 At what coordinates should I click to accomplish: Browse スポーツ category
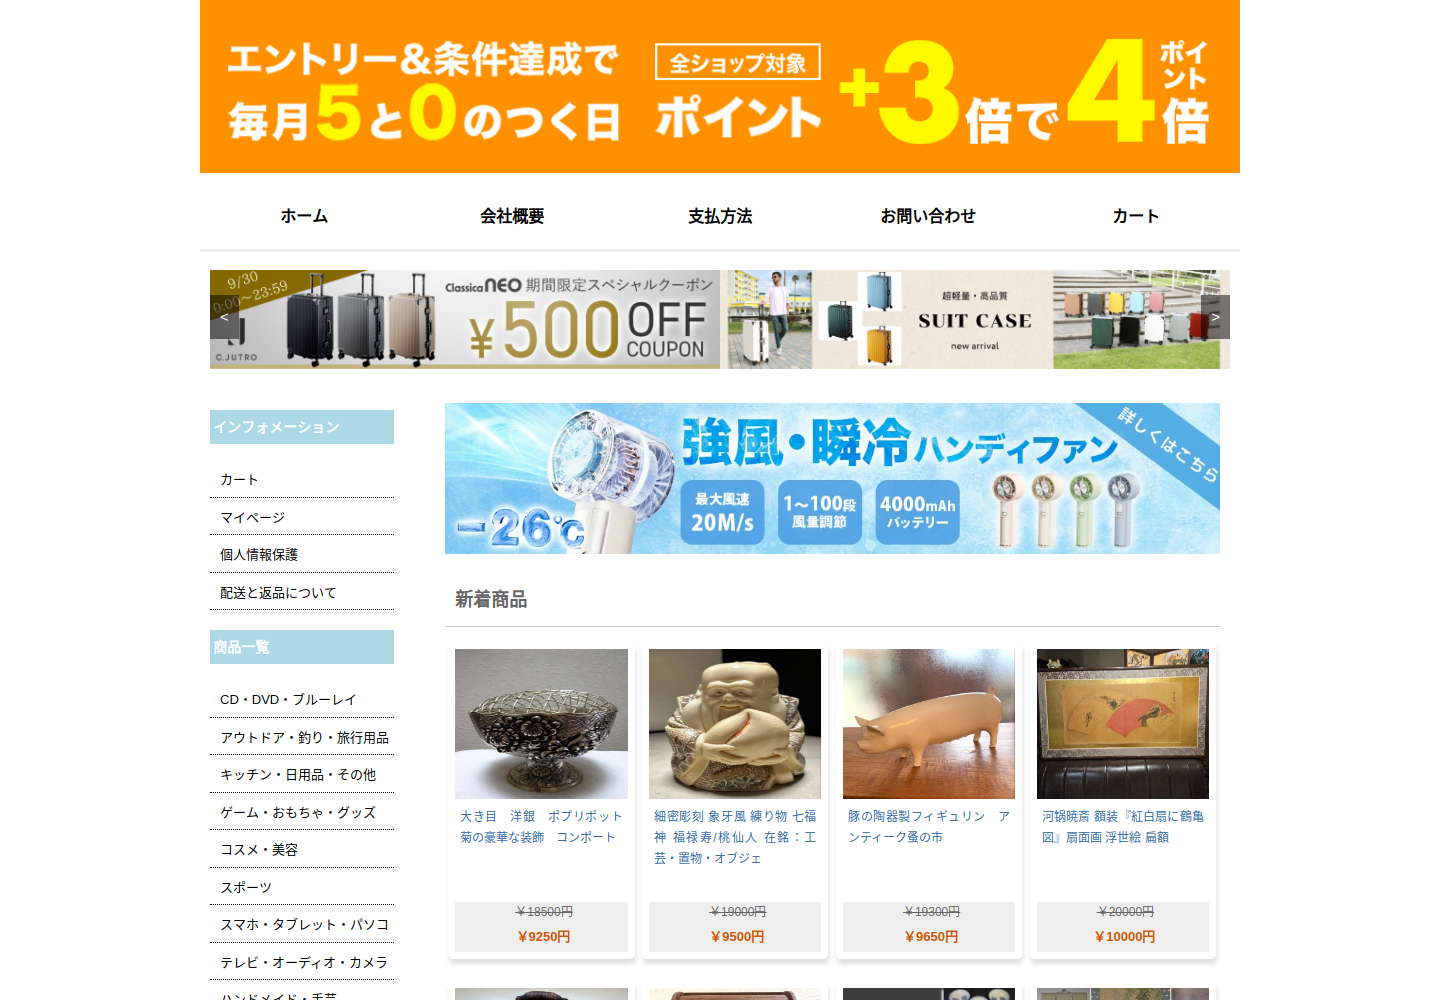(246, 888)
